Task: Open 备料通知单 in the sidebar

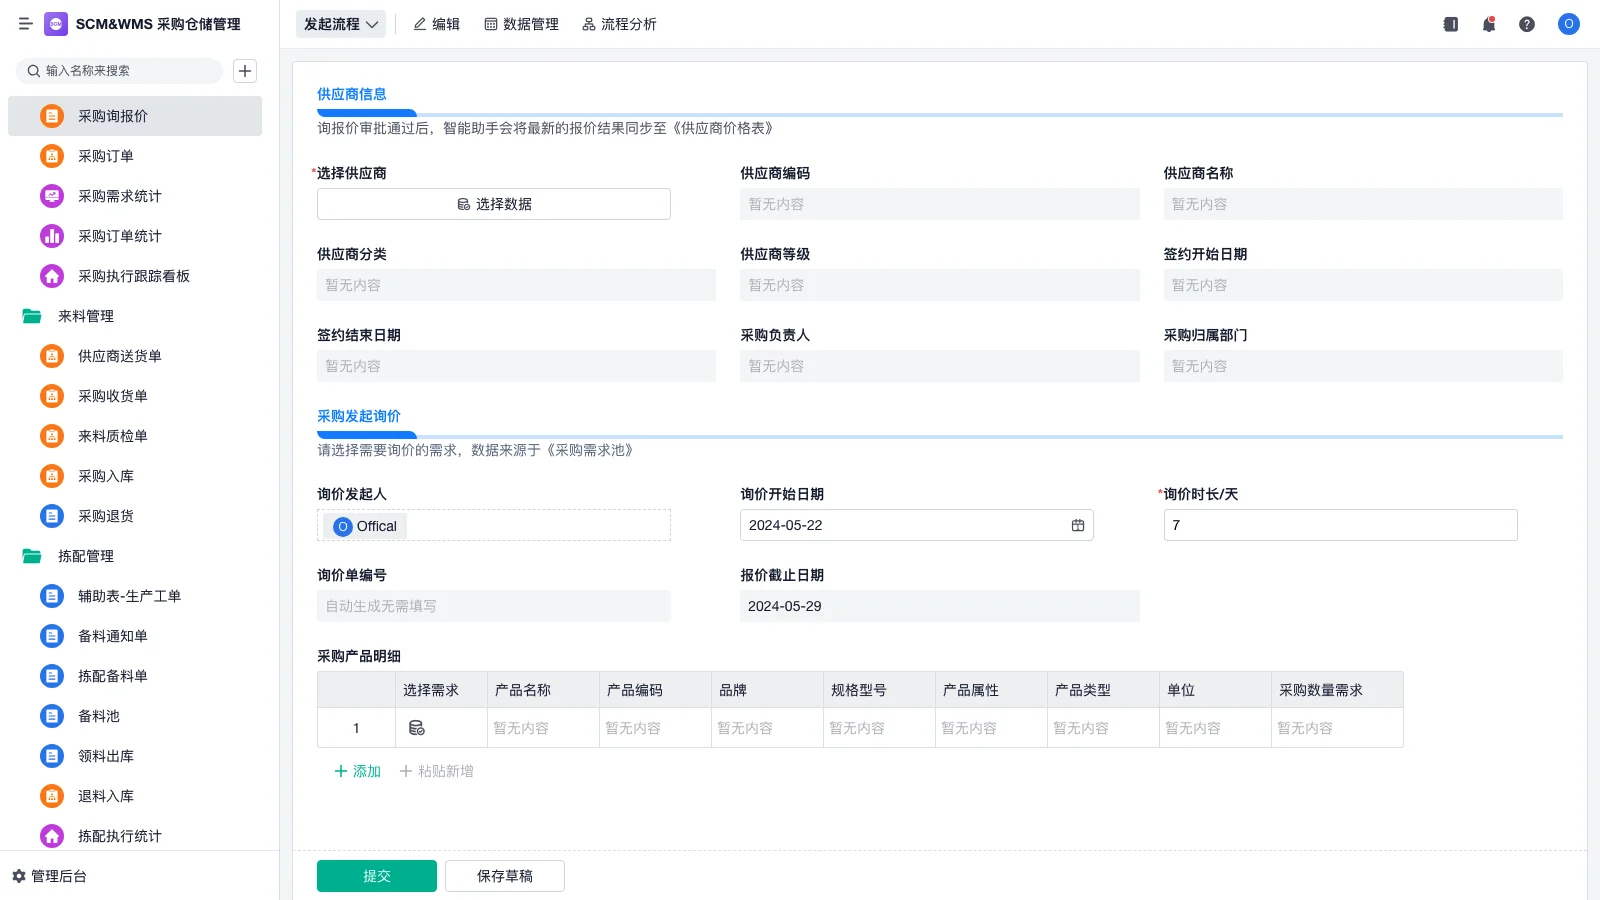Action: point(135,636)
